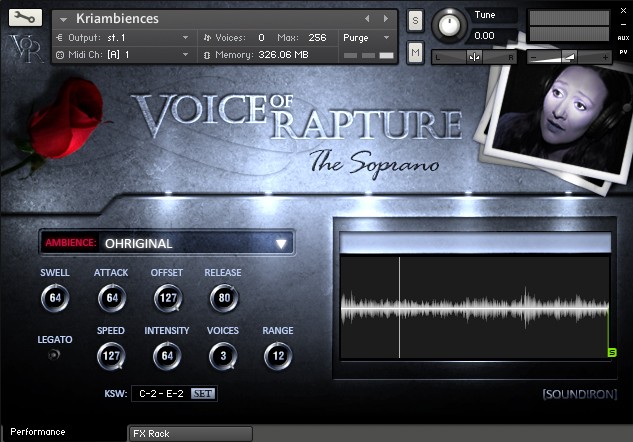
Task: Decrease volume with minus icon
Action: [x=534, y=58]
